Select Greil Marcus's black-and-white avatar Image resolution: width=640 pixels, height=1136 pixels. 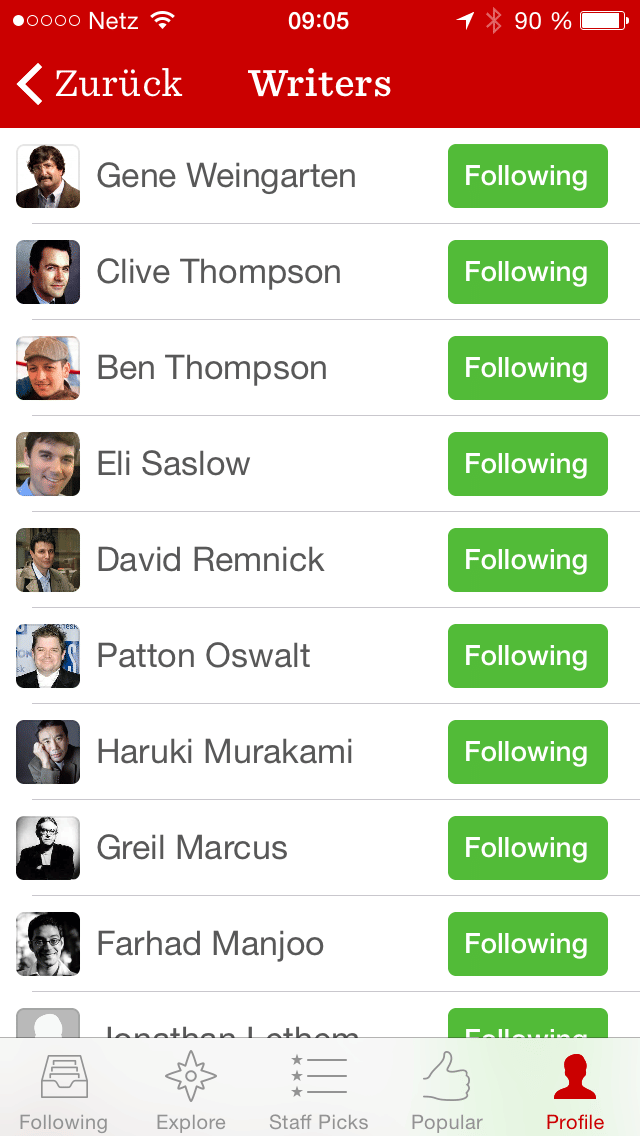pyautogui.click(x=48, y=848)
